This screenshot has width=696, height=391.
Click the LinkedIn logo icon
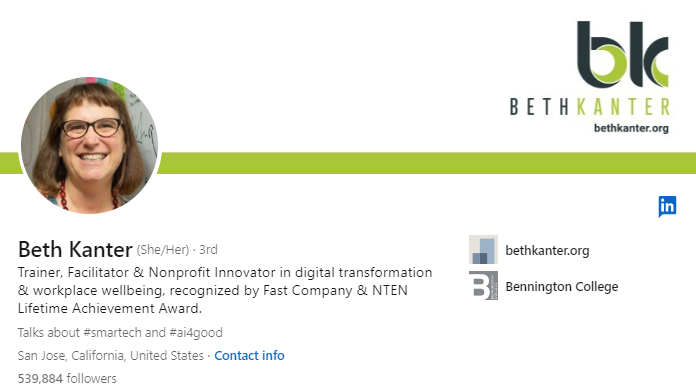667,206
